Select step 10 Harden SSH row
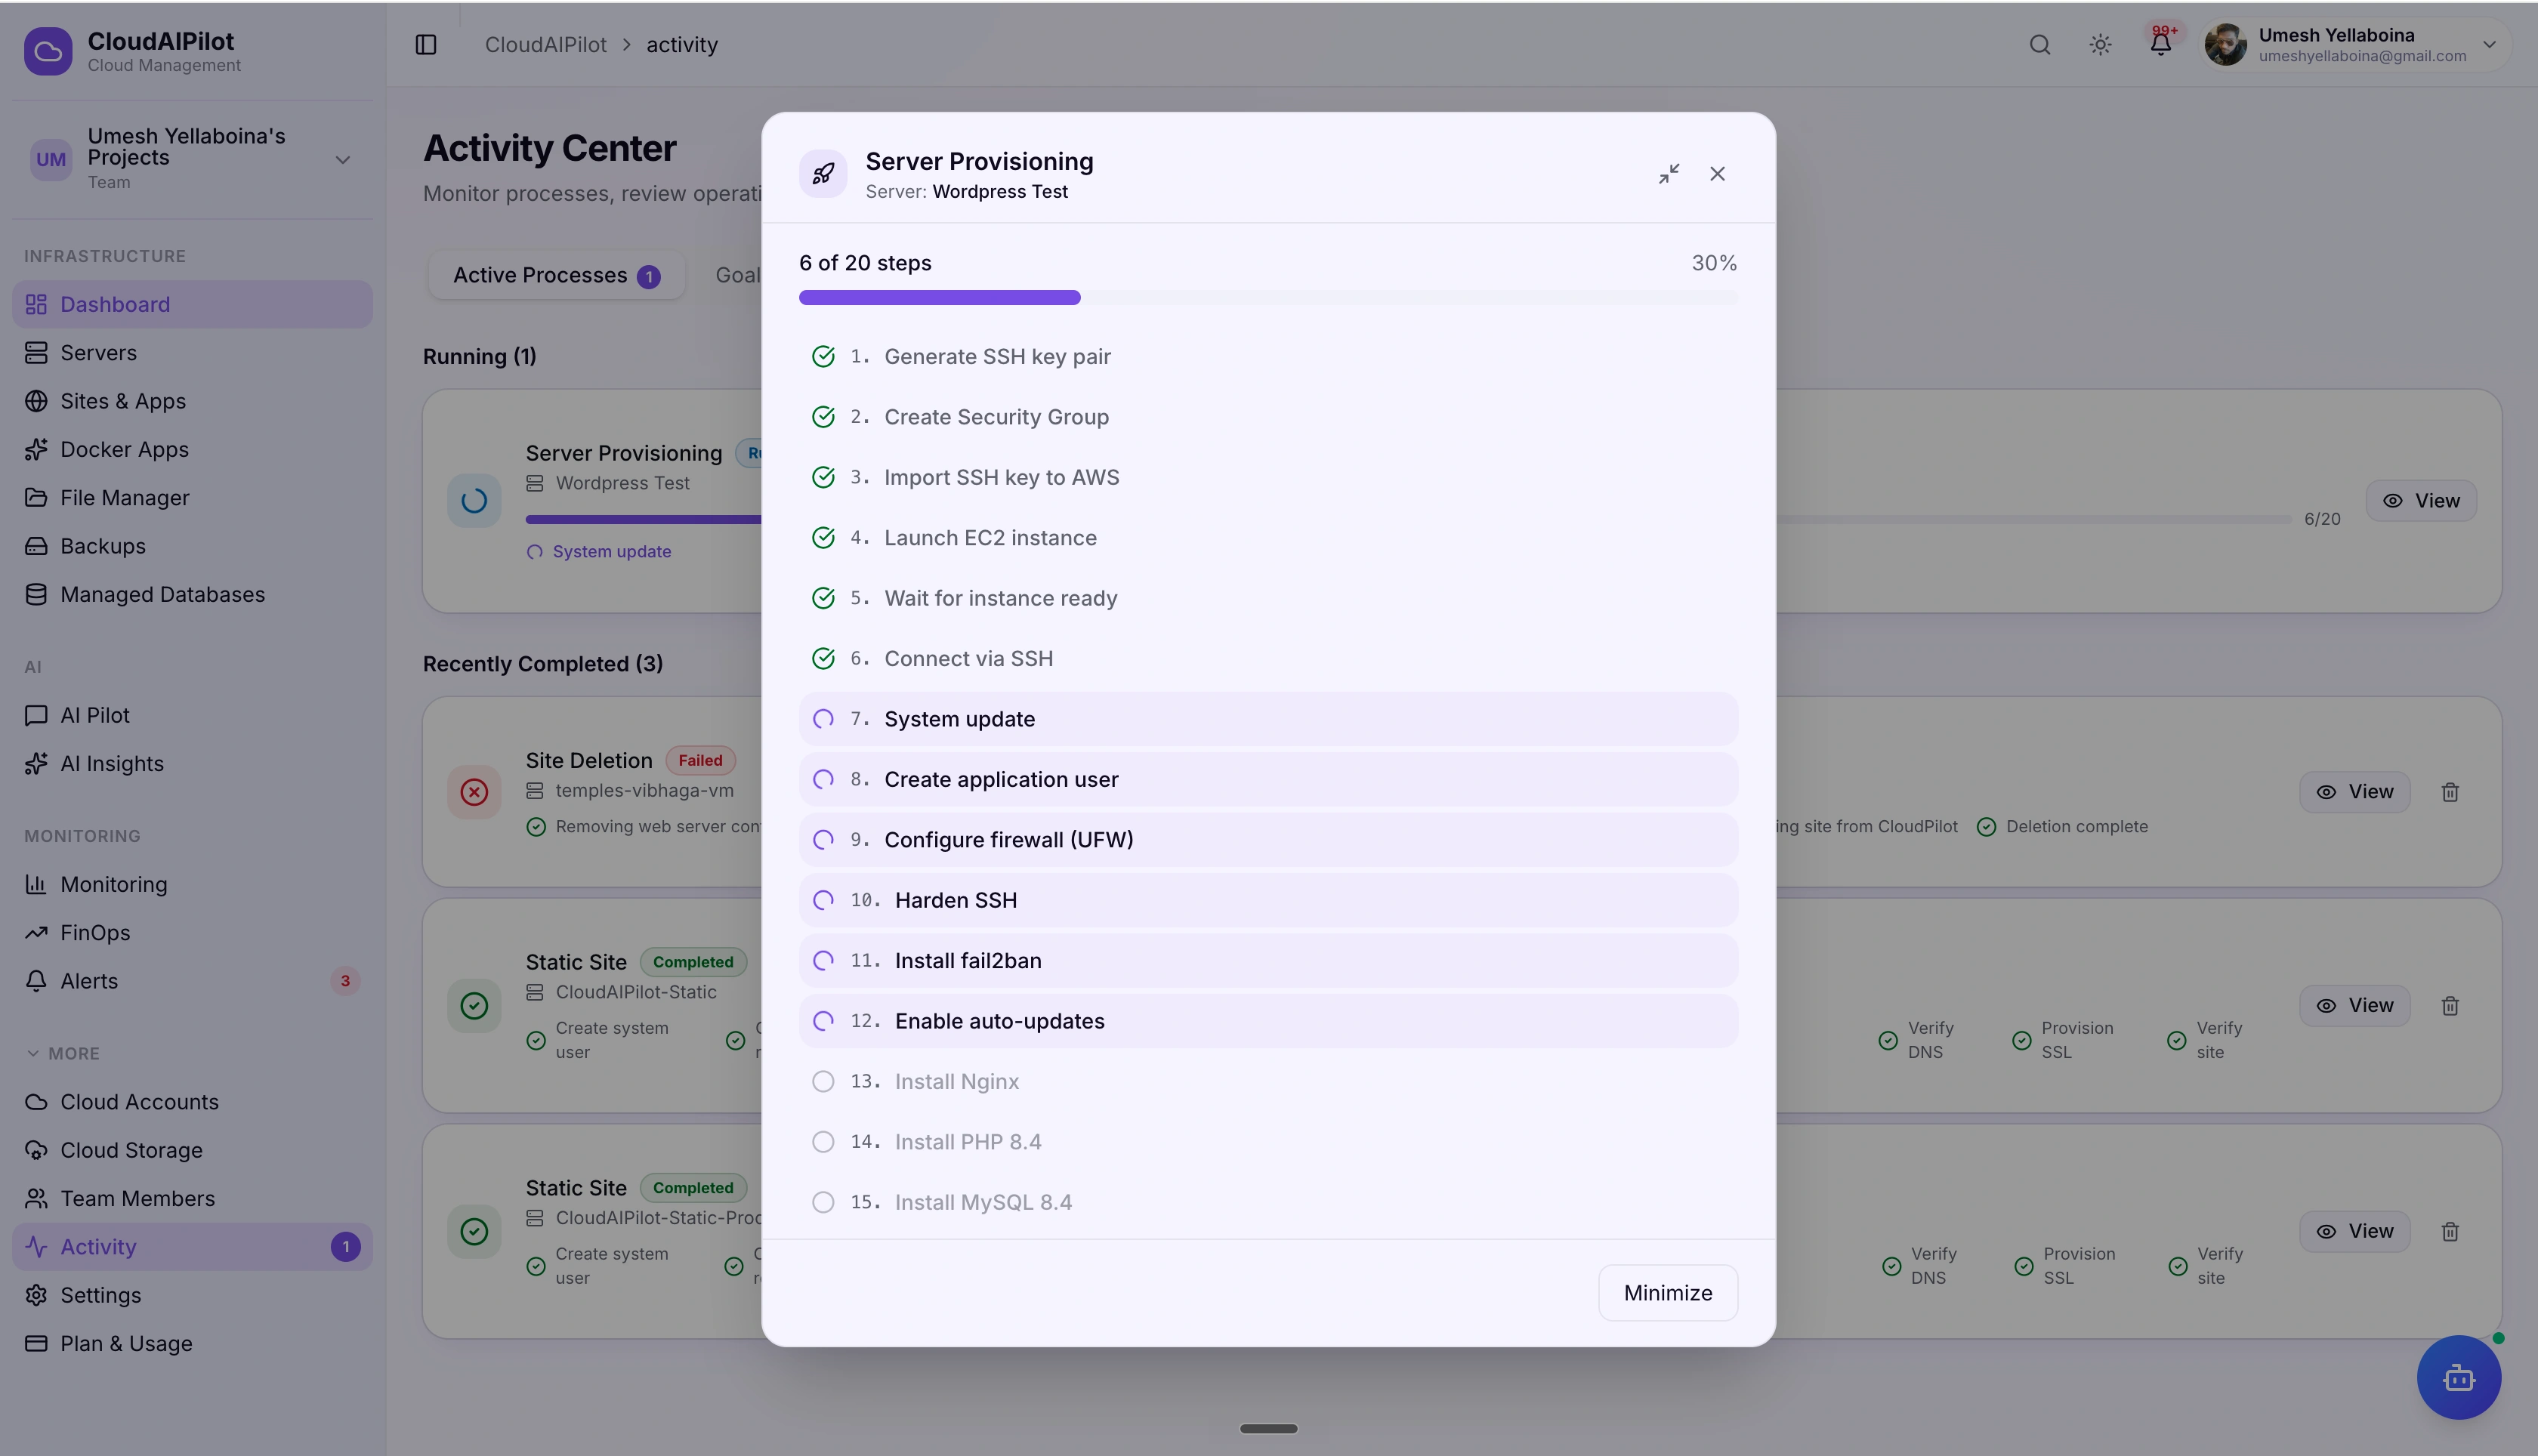This screenshot has width=2538, height=1456. pos(1268,900)
